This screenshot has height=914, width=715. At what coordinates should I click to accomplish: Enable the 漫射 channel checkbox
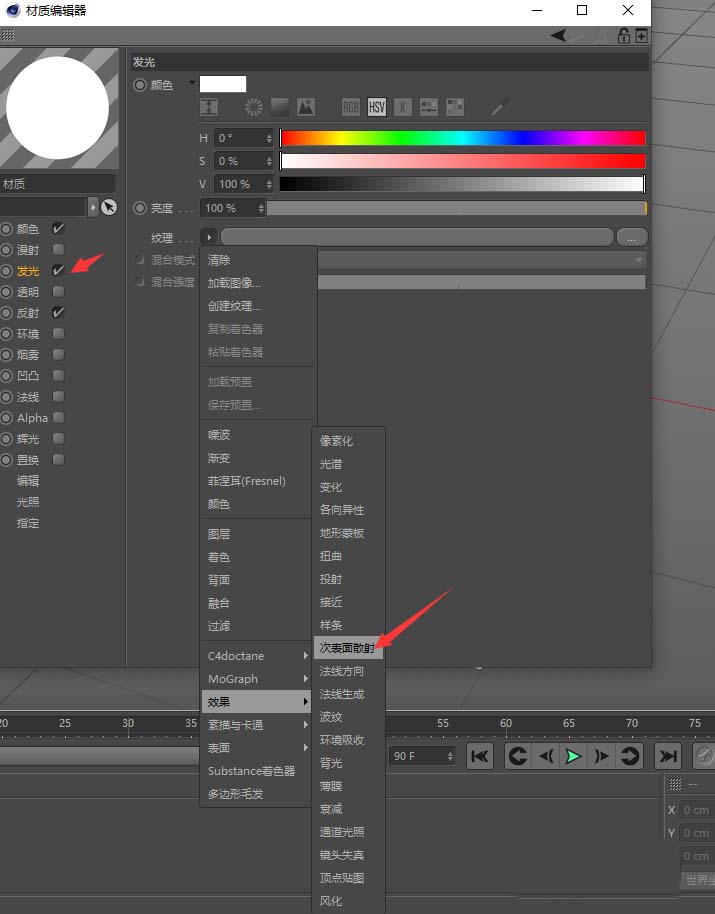58,249
